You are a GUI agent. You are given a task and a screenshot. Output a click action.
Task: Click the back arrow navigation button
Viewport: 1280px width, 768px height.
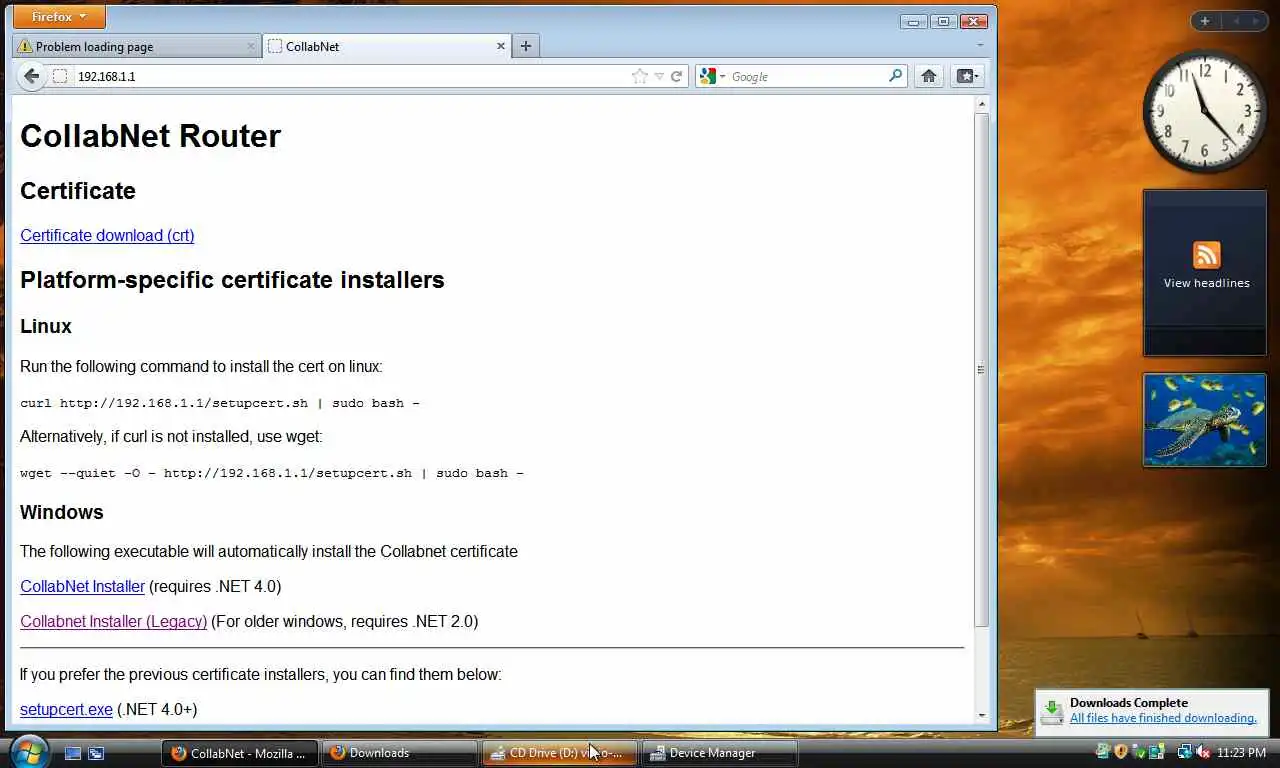click(31, 76)
